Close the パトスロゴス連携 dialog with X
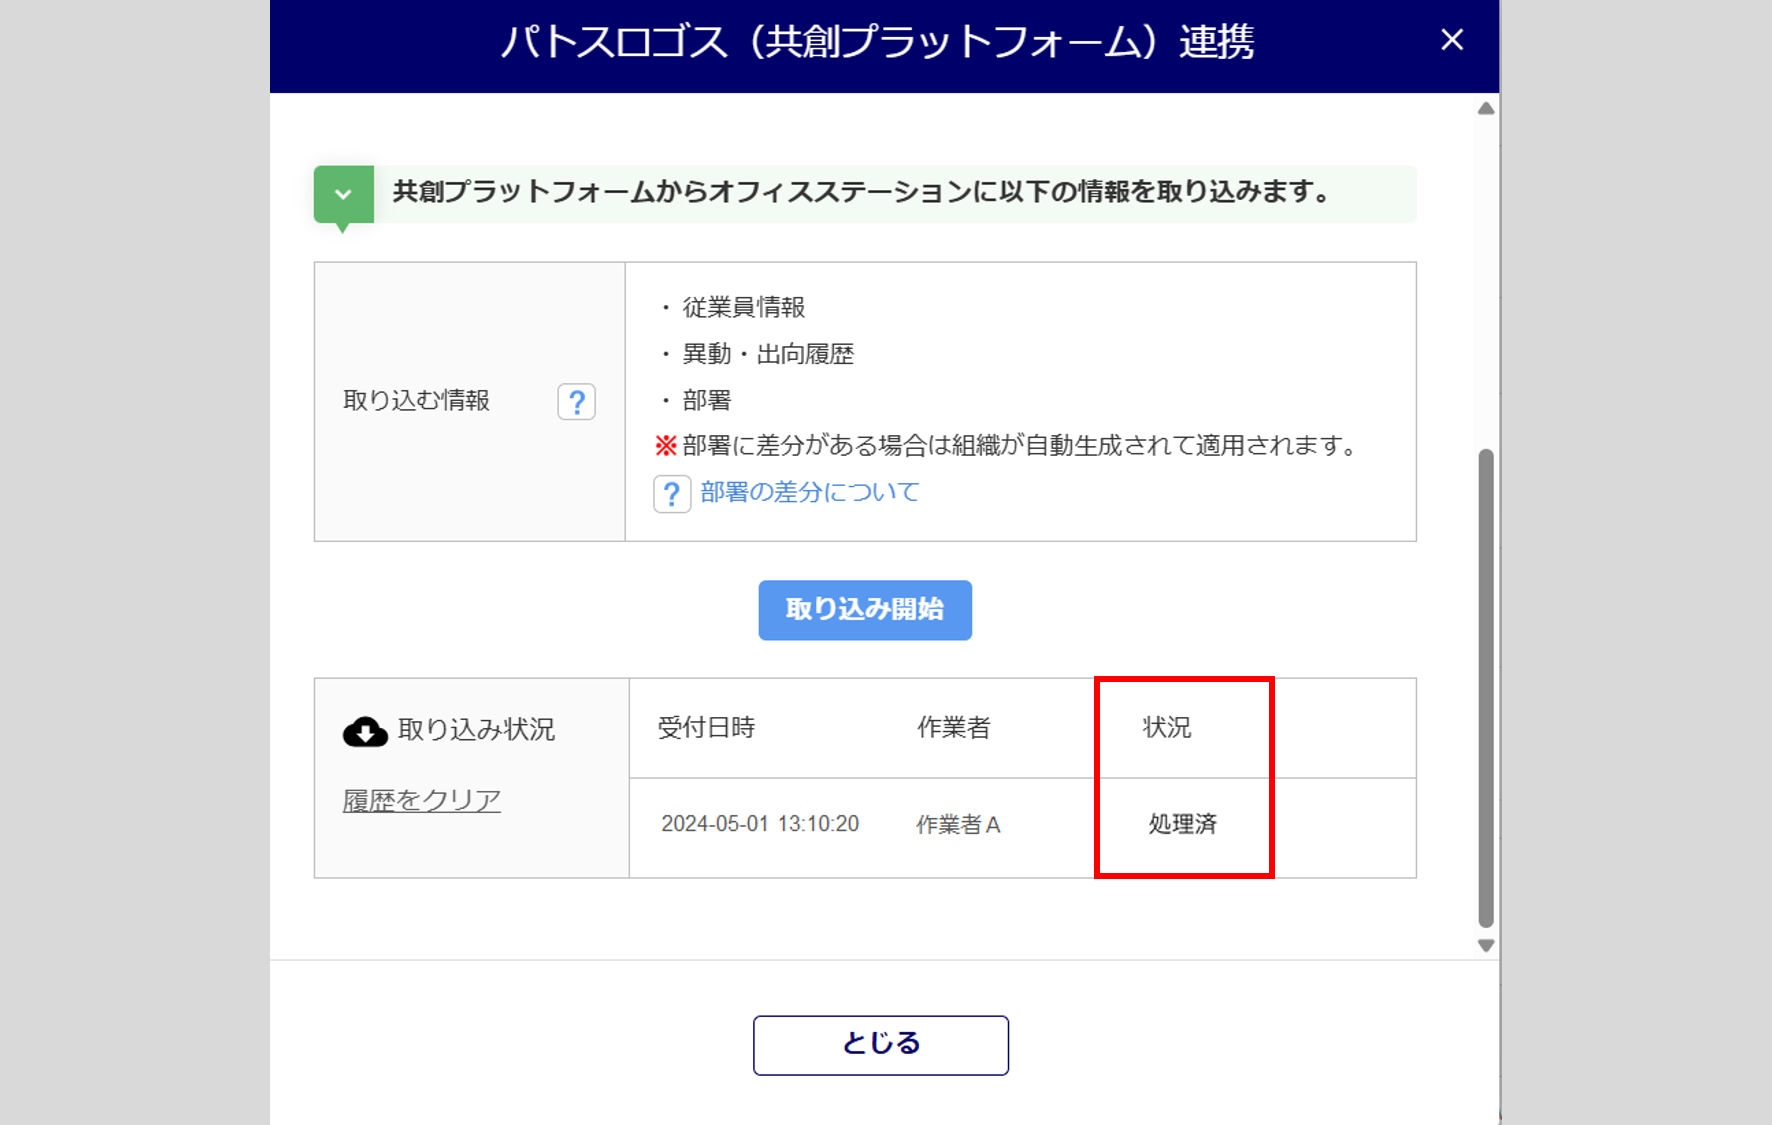This screenshot has width=1772, height=1125. (1452, 40)
